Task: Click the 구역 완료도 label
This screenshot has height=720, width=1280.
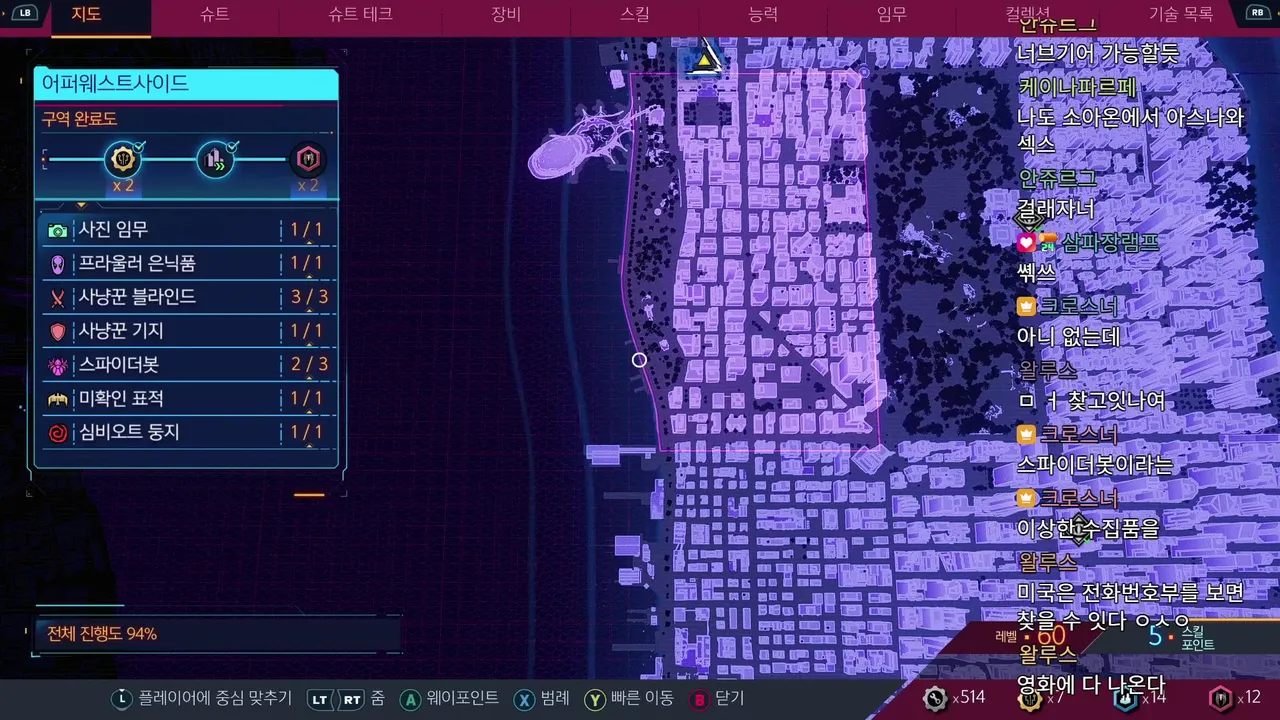Action: (x=79, y=119)
